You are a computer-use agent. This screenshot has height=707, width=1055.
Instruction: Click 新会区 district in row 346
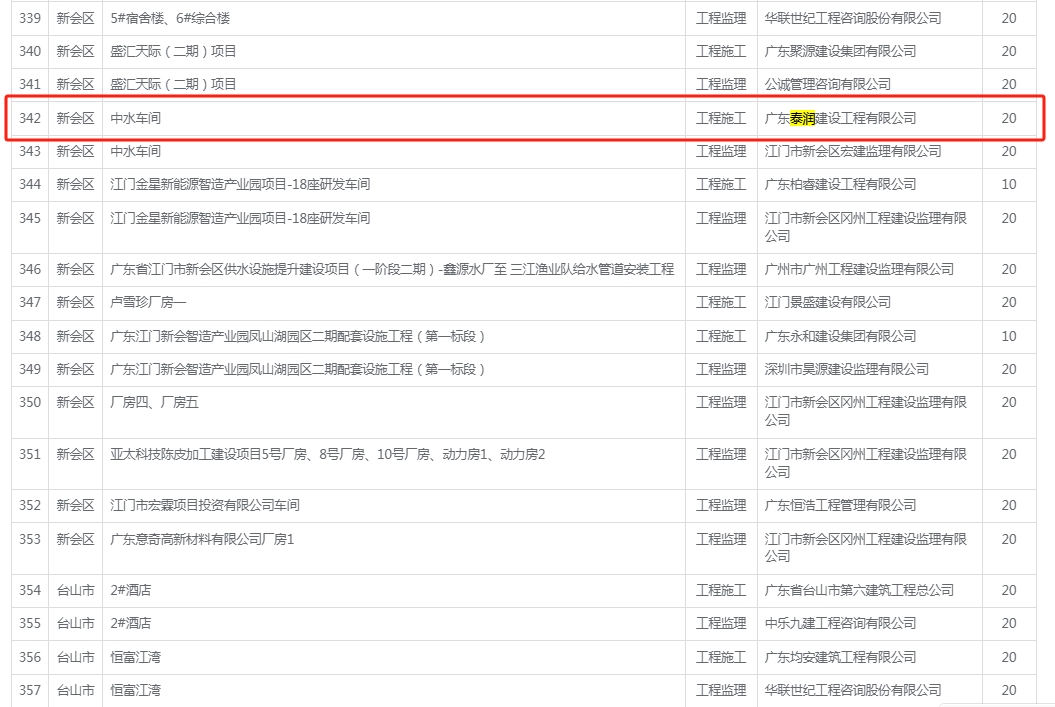(x=75, y=270)
